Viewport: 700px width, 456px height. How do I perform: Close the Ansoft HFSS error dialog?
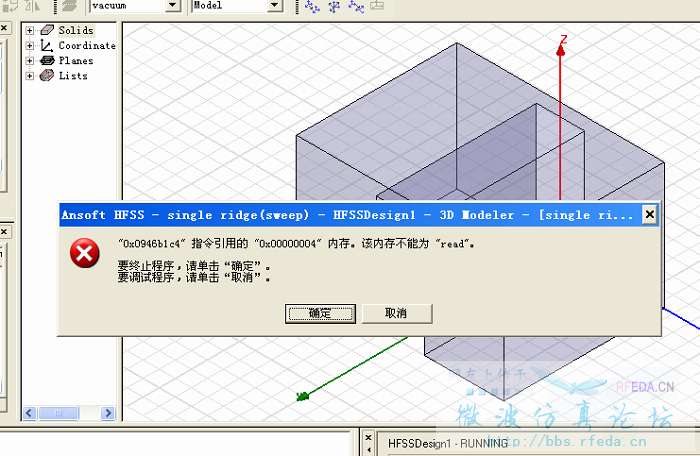click(650, 215)
